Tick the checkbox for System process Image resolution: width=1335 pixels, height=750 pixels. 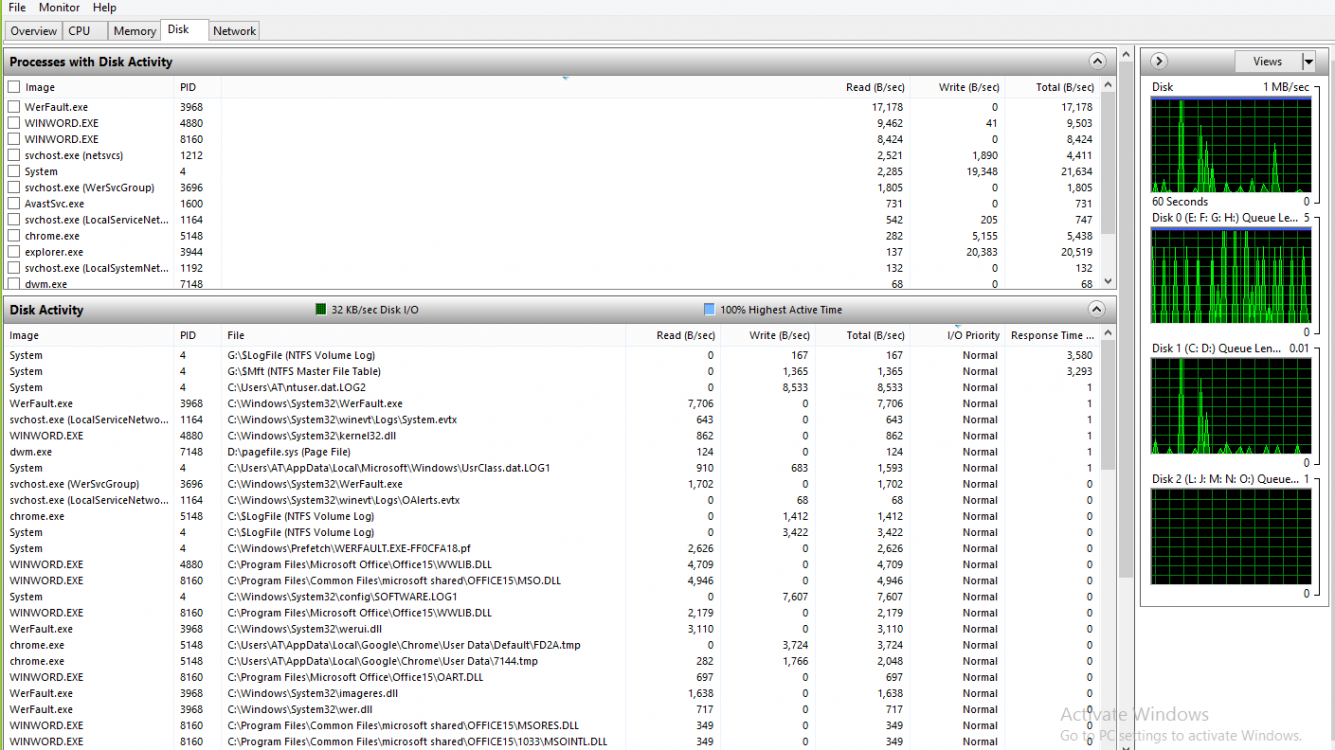[14, 171]
